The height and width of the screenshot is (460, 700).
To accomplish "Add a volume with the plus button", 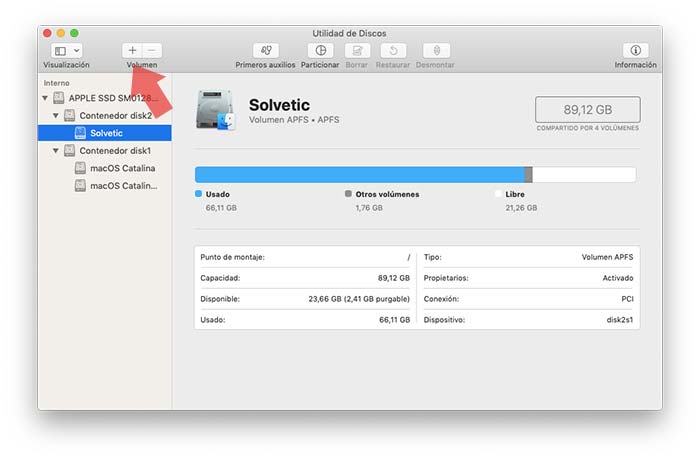I will [132, 50].
